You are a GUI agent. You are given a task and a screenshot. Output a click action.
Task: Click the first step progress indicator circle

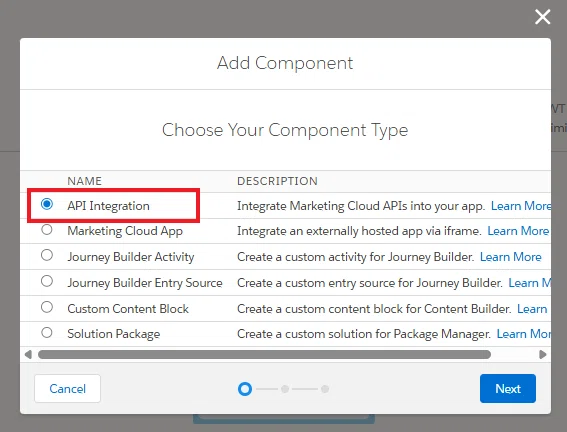tap(245, 389)
